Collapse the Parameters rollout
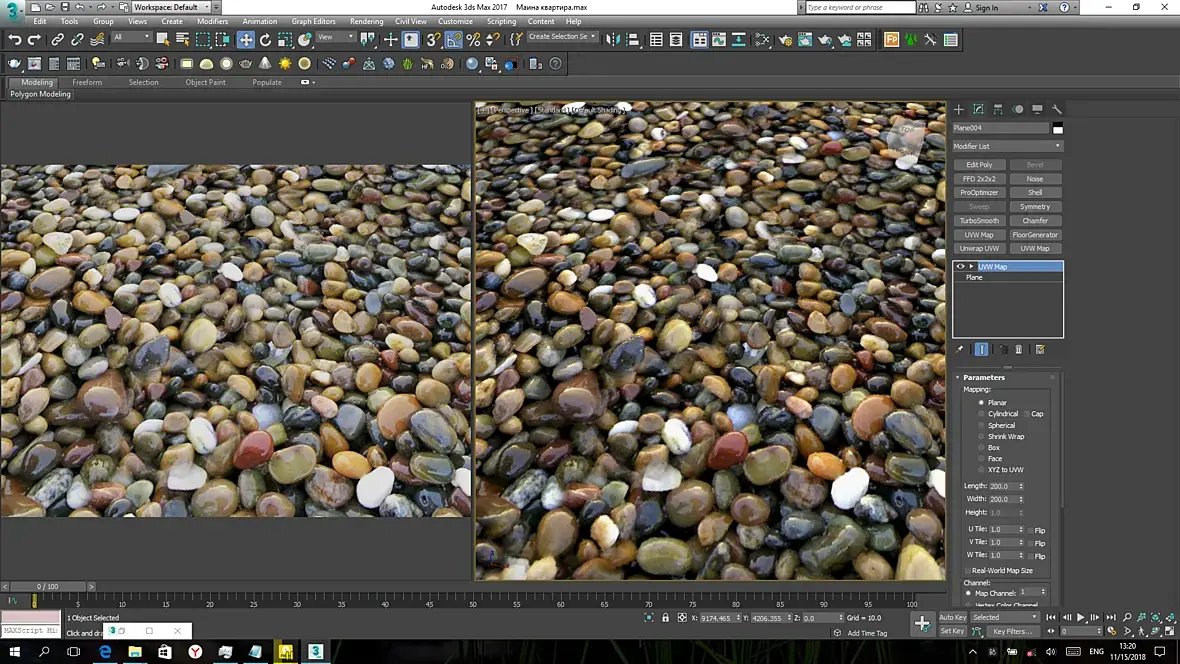Image resolution: width=1180 pixels, height=664 pixels. click(984, 377)
